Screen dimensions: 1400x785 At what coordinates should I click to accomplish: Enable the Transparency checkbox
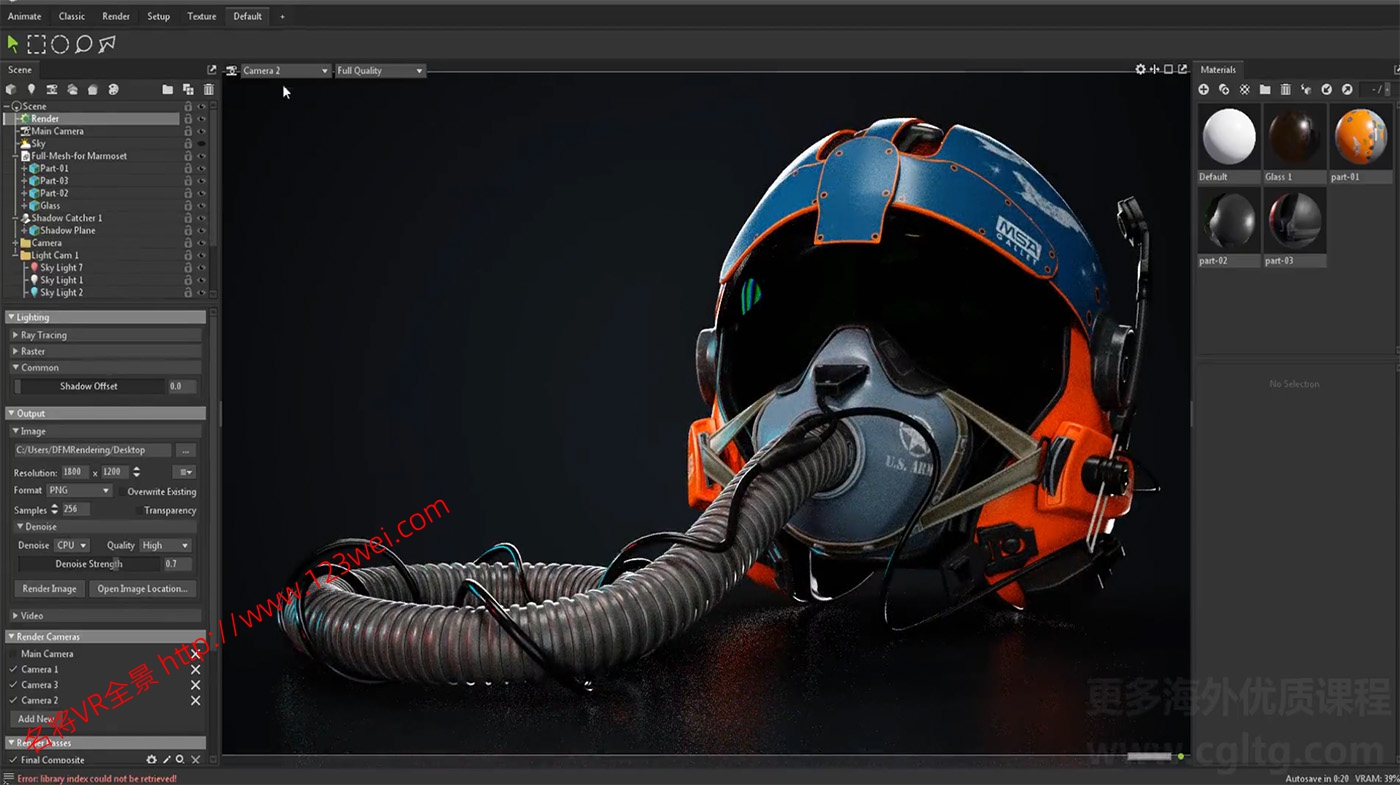pos(138,510)
